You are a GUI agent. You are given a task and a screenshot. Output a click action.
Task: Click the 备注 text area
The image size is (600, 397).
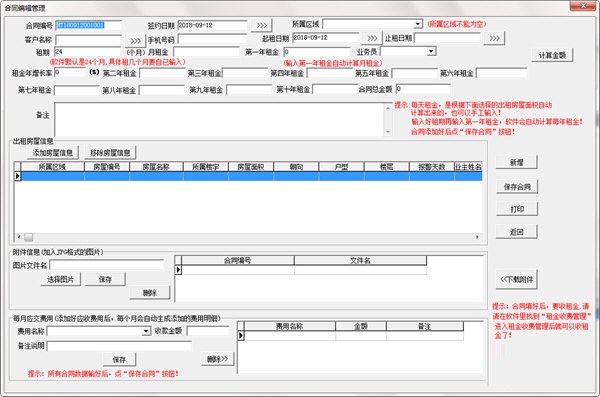[x=218, y=119]
